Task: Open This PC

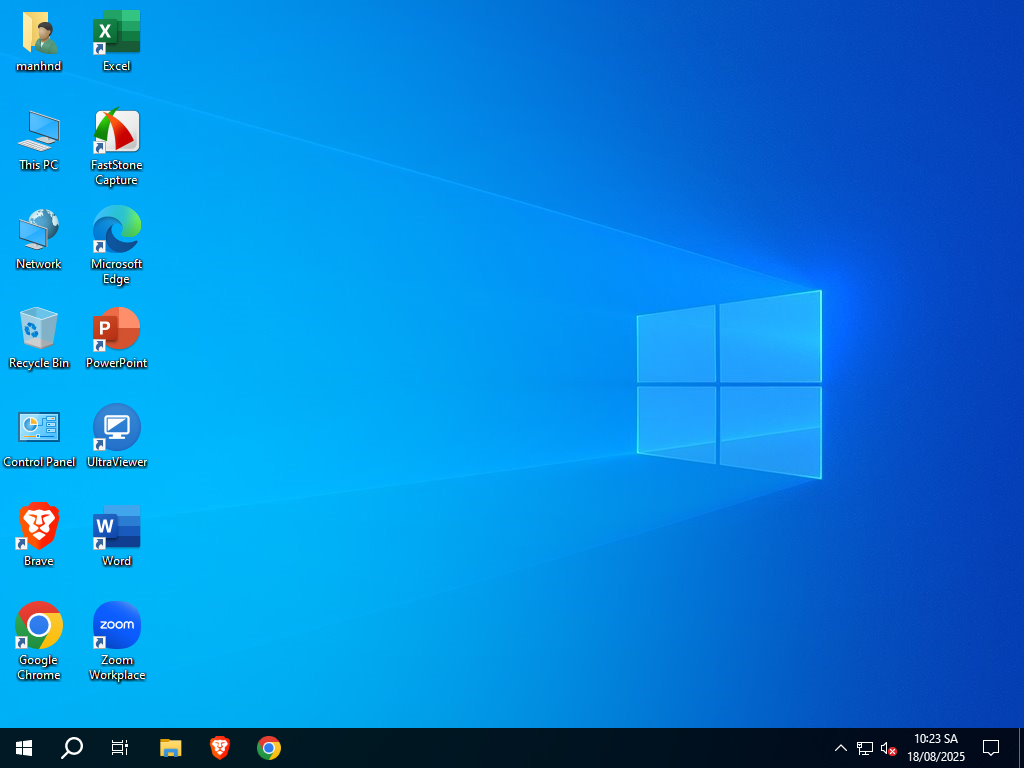Action: click(x=38, y=131)
